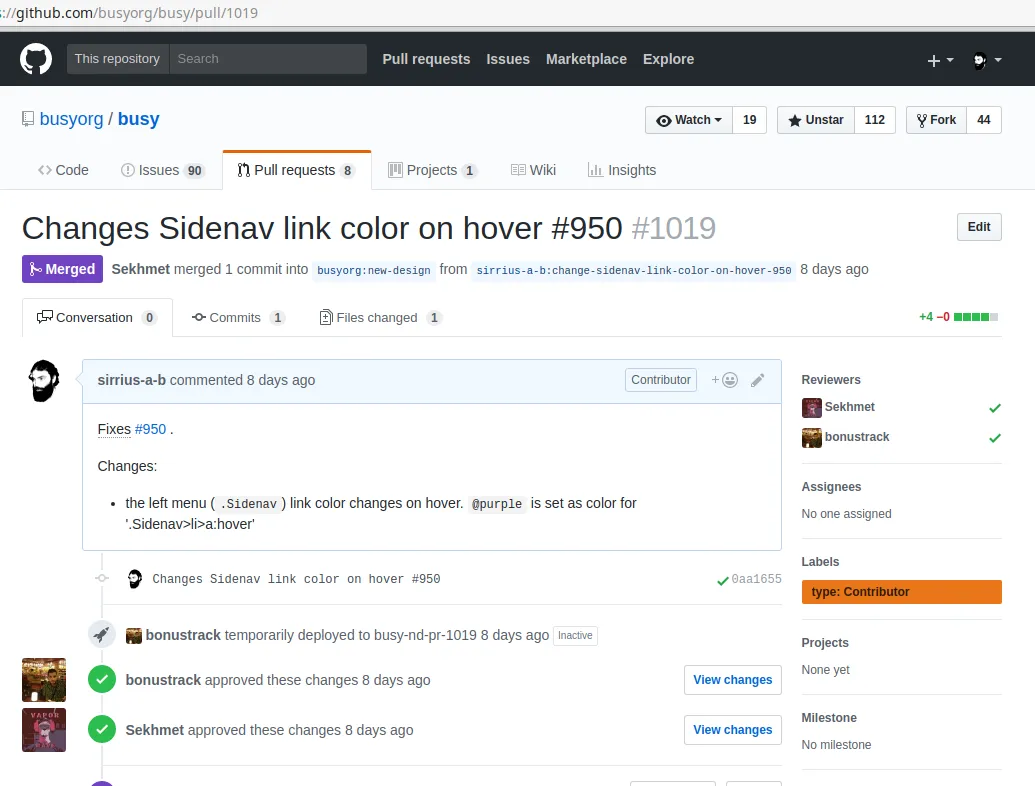Viewport: 1035px width, 786px height.
Task: View the 112 stargazers count
Action: tap(875, 120)
